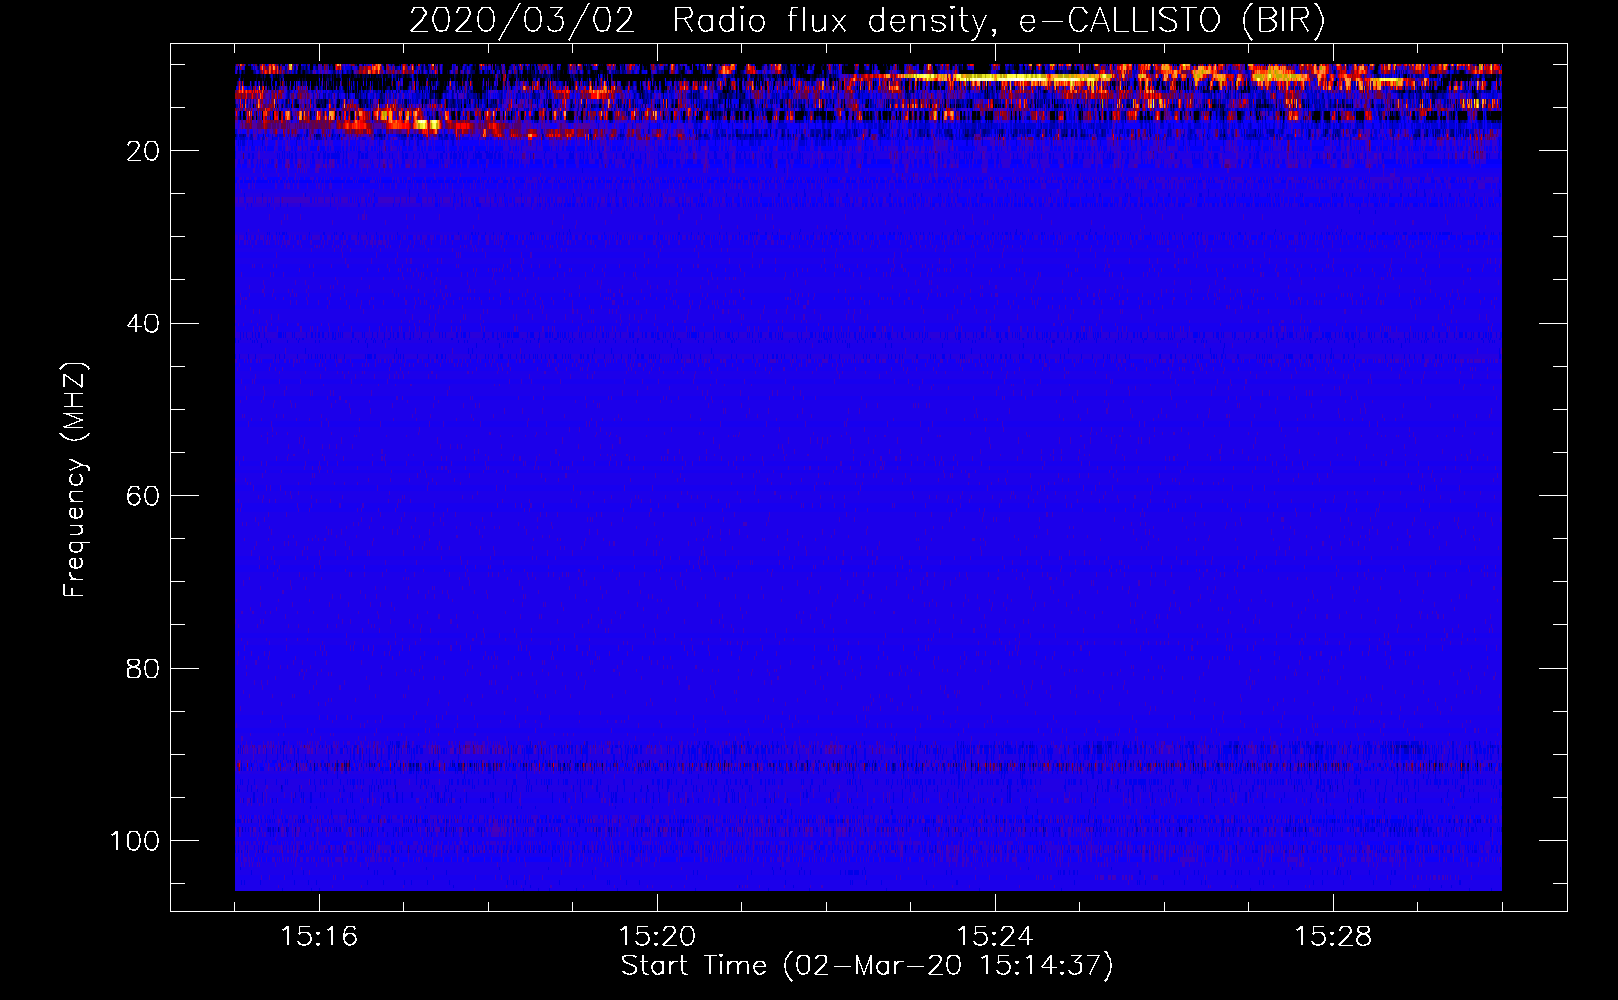Click the '40' frequency axis label
The height and width of the screenshot is (1000, 1618).
coord(143,324)
